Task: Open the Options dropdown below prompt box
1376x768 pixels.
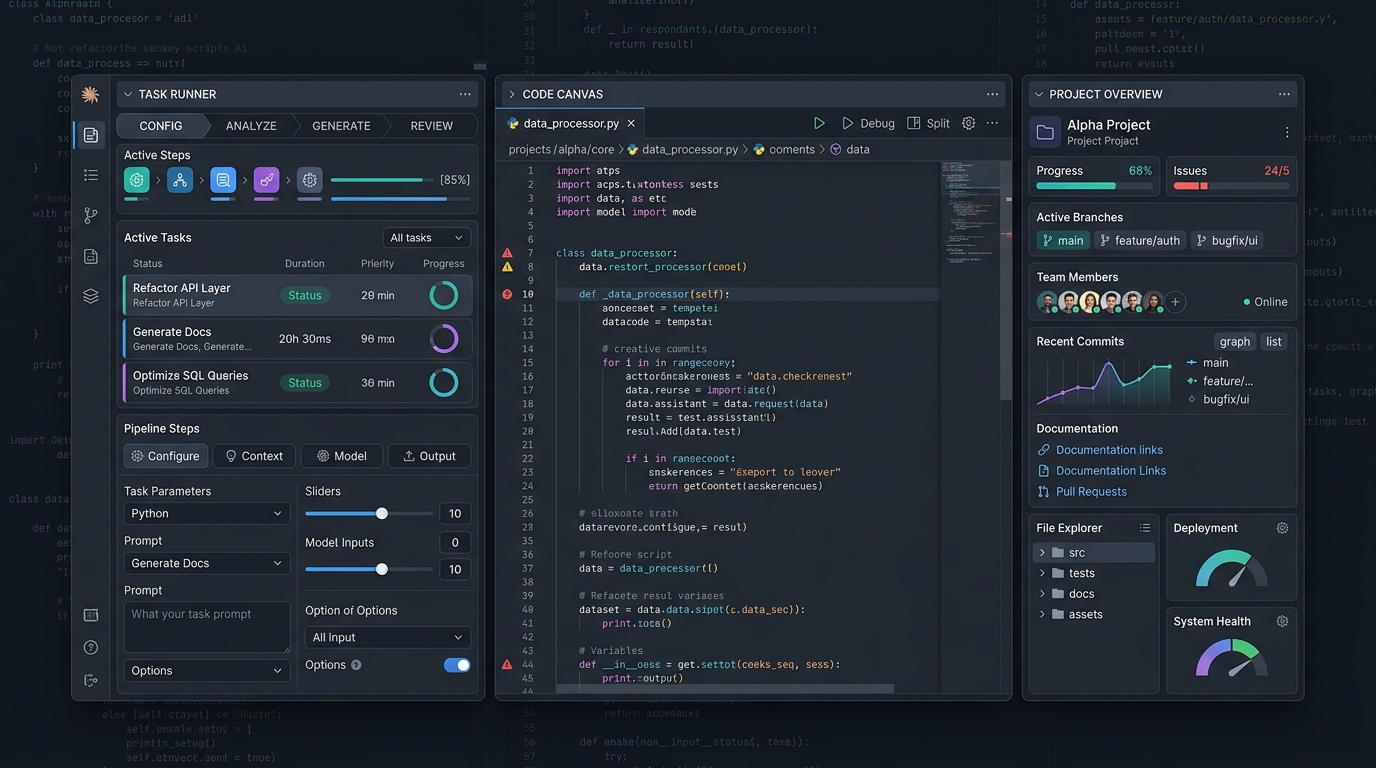Action: 207,670
